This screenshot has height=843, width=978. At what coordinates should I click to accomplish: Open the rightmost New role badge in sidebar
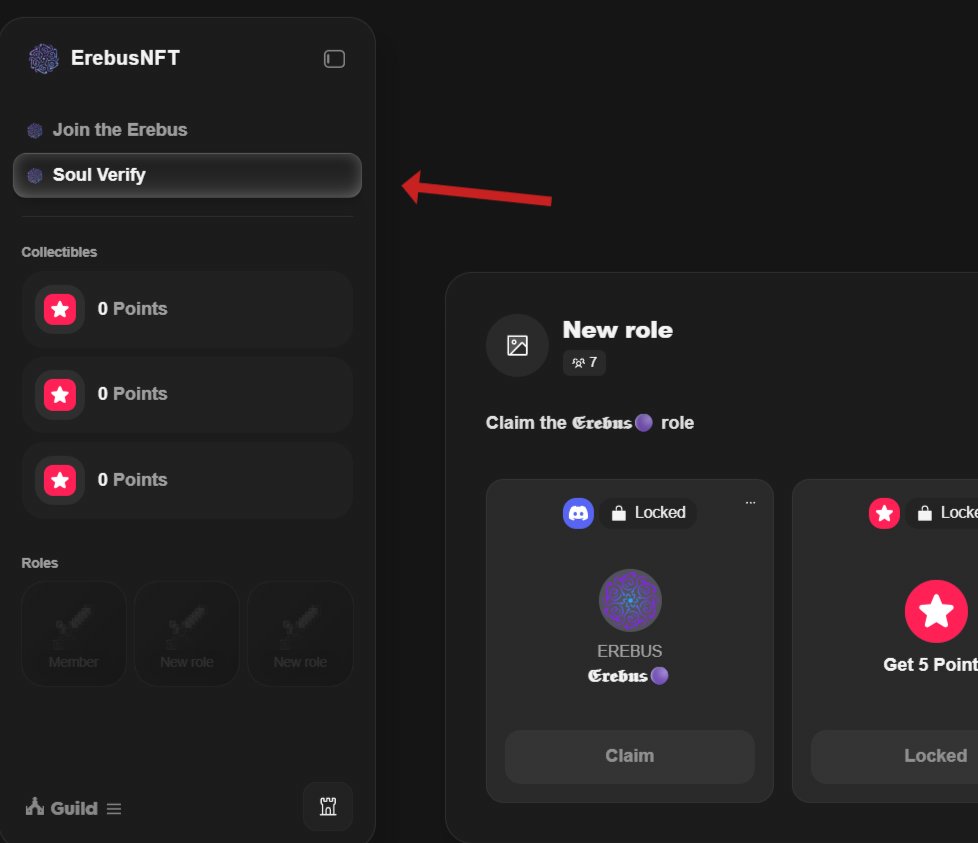click(x=300, y=633)
